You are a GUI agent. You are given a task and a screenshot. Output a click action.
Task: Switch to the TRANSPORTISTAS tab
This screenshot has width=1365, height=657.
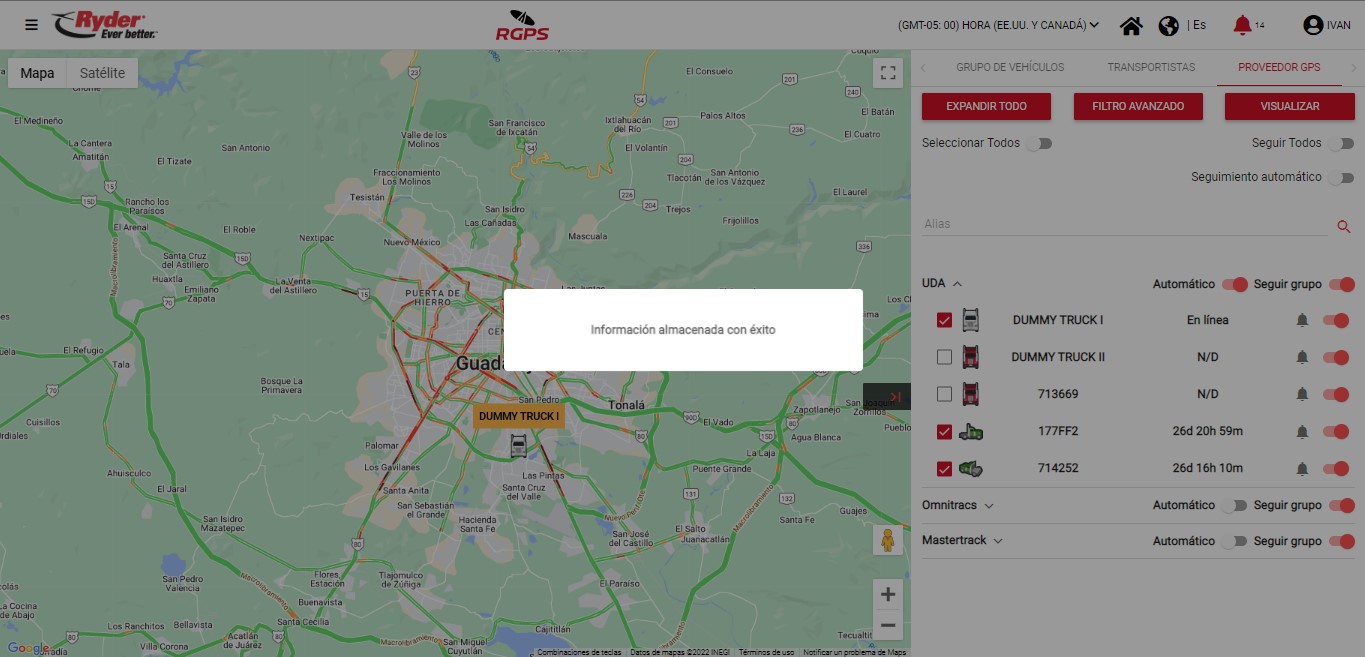point(1151,68)
